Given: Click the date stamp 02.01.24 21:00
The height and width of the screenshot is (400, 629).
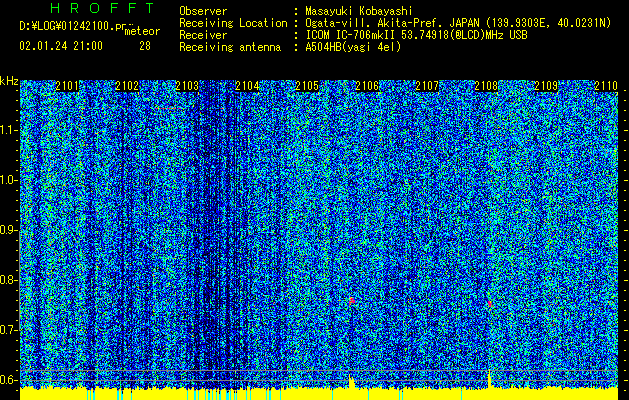Looking at the screenshot, I should [61, 46].
